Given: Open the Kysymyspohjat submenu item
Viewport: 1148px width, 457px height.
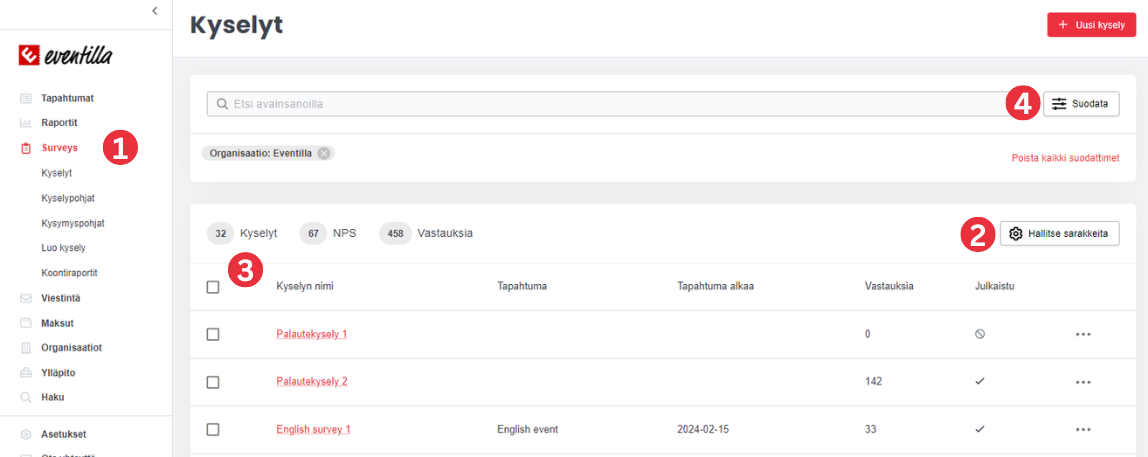Looking at the screenshot, I should coord(73,223).
